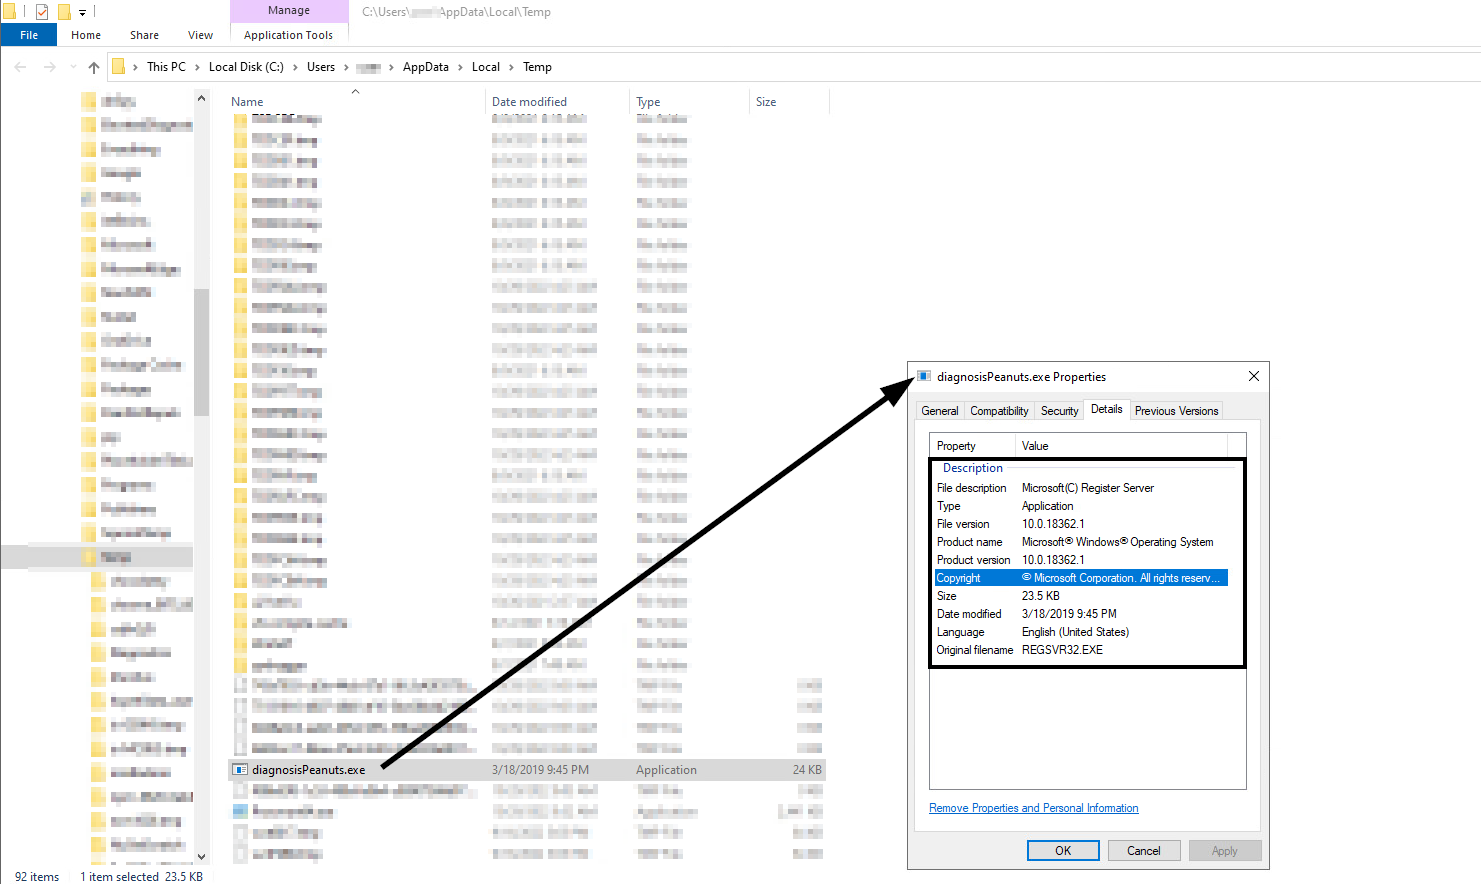
Task: Click the Back navigation arrow
Action: pyautogui.click(x=21, y=67)
